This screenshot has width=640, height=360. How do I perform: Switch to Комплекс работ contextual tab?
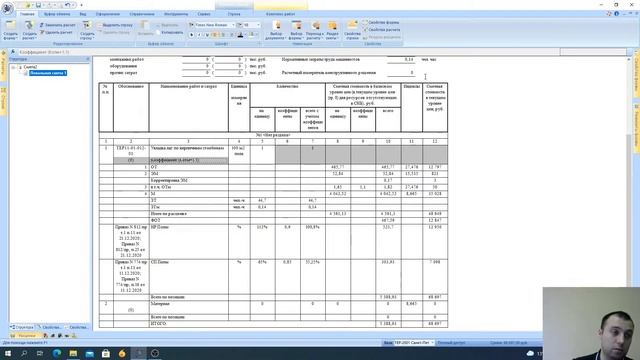pyautogui.click(x=280, y=14)
